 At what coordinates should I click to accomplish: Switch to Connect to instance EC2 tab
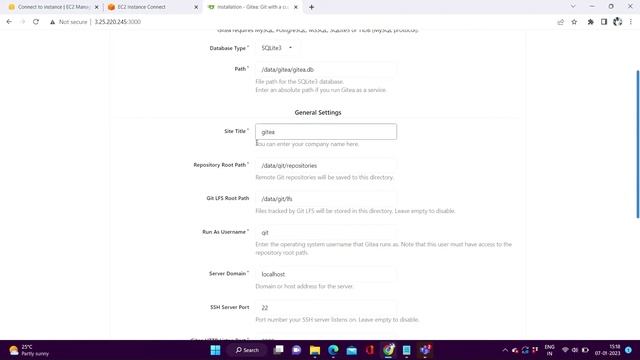(x=53, y=7)
